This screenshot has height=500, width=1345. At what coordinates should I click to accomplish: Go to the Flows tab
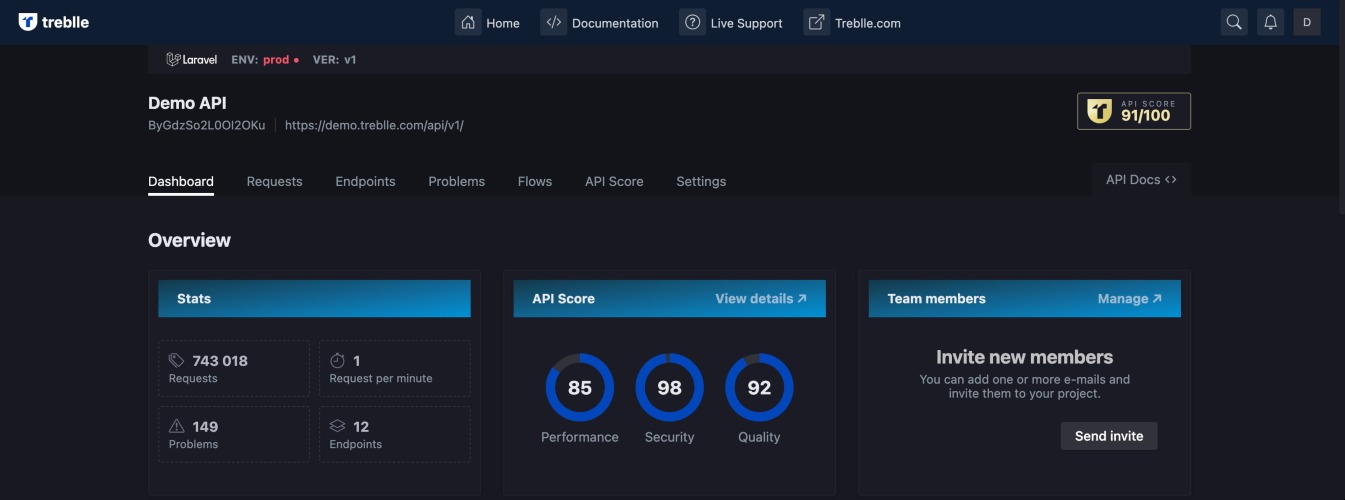[x=535, y=181]
